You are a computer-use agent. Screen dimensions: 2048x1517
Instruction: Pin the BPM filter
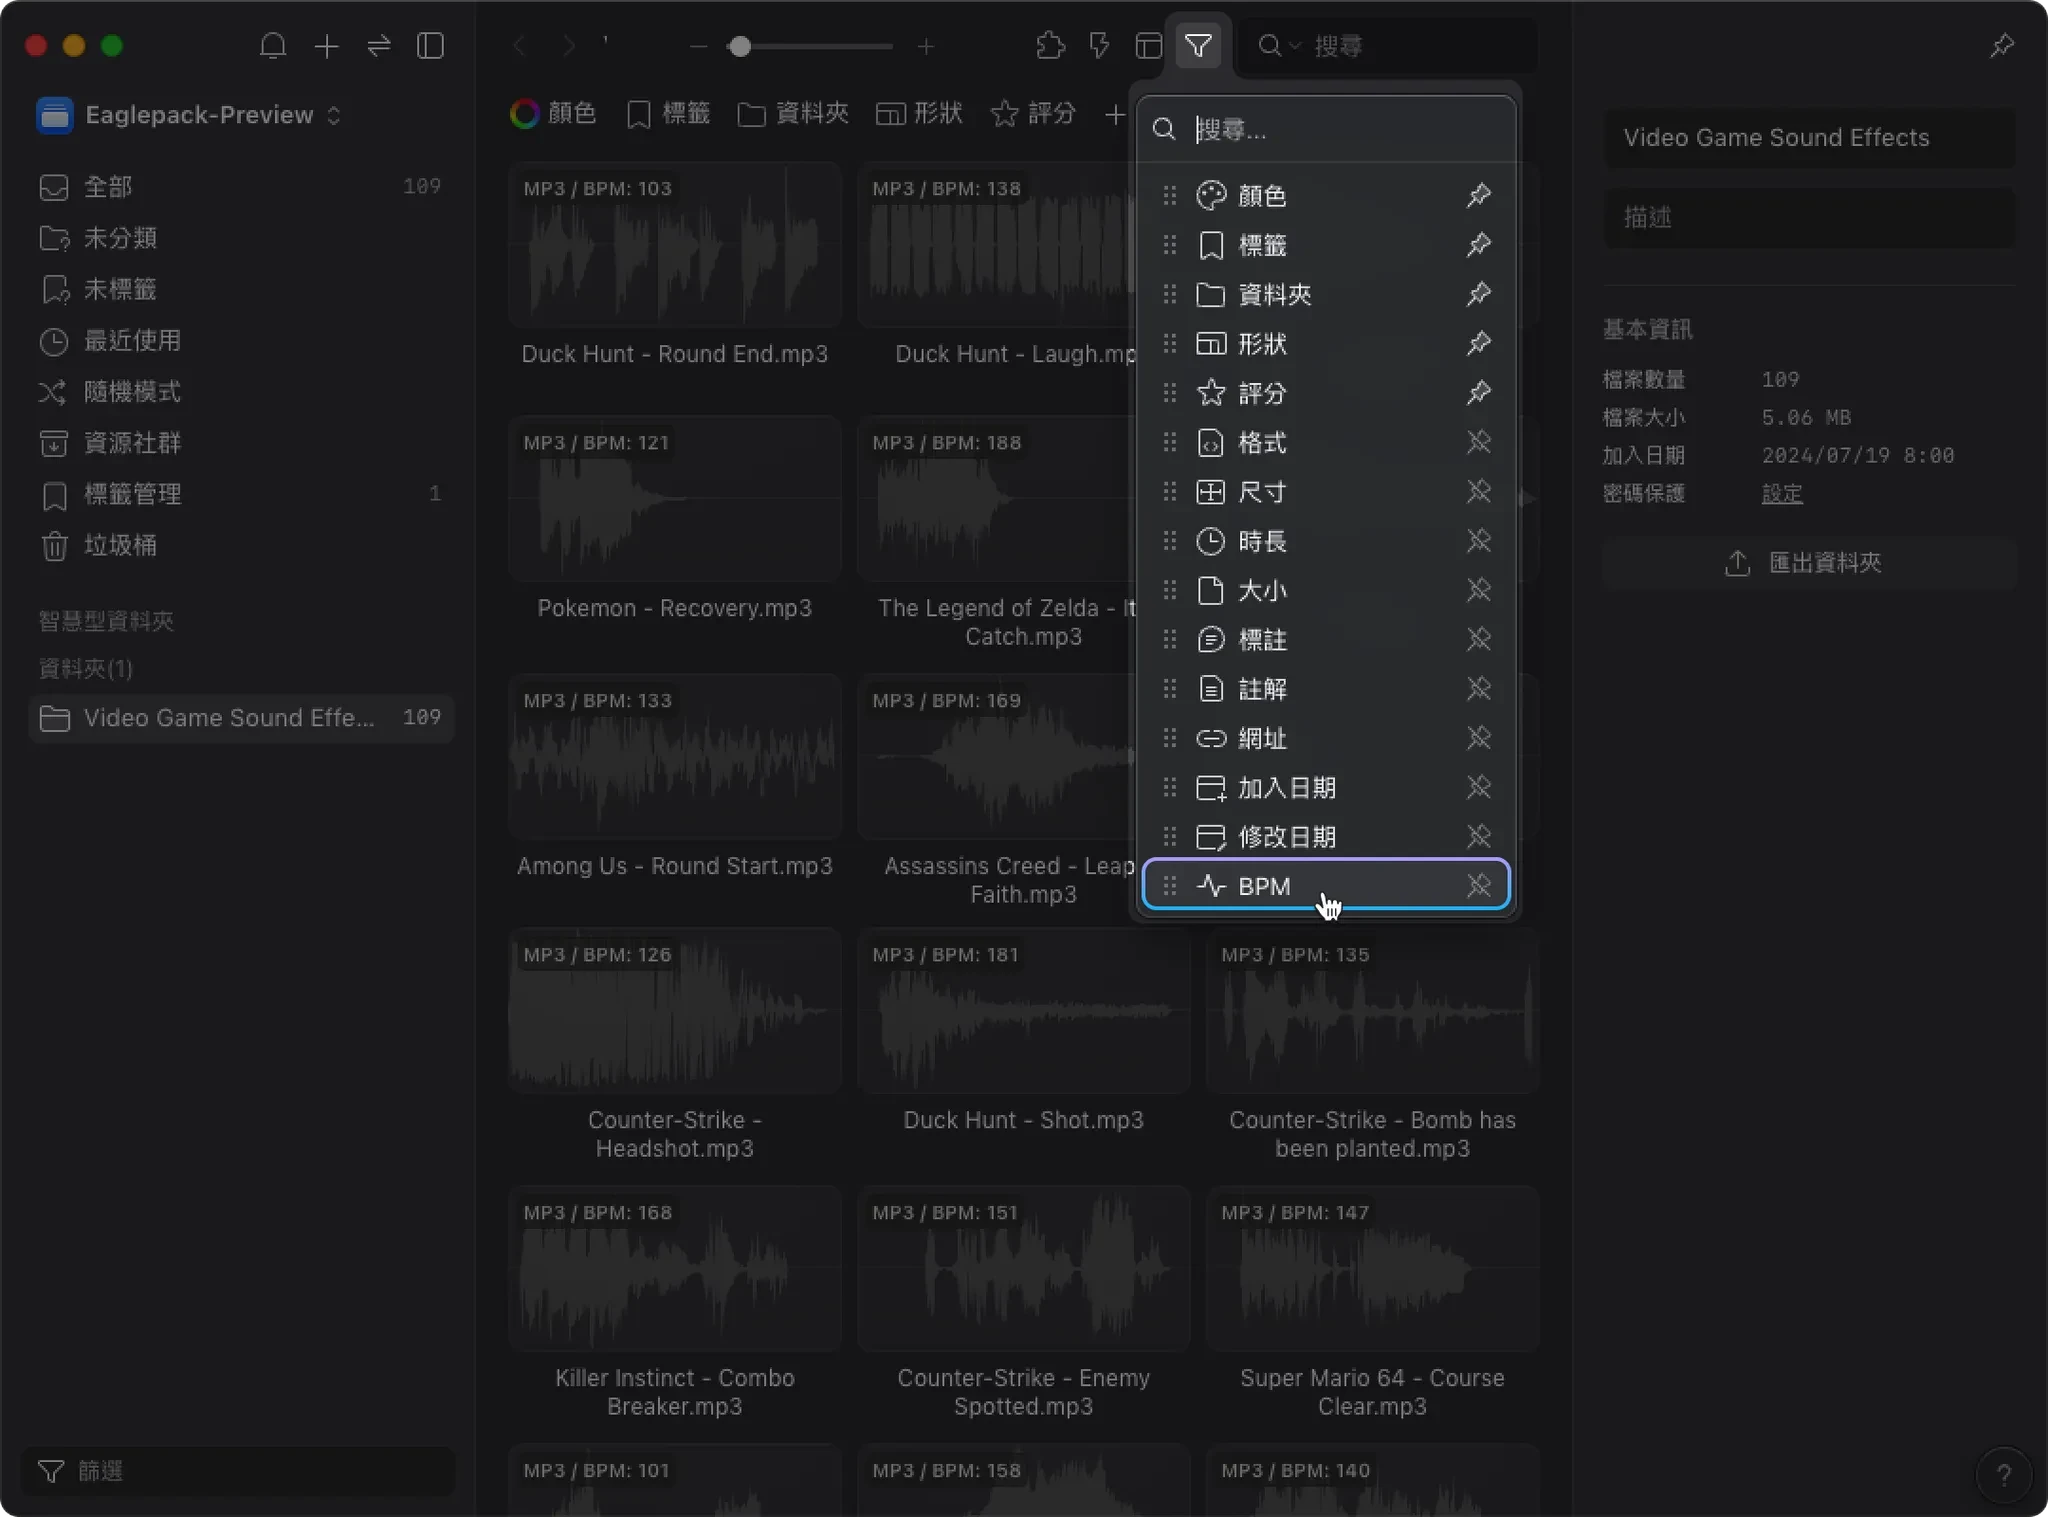1479,885
